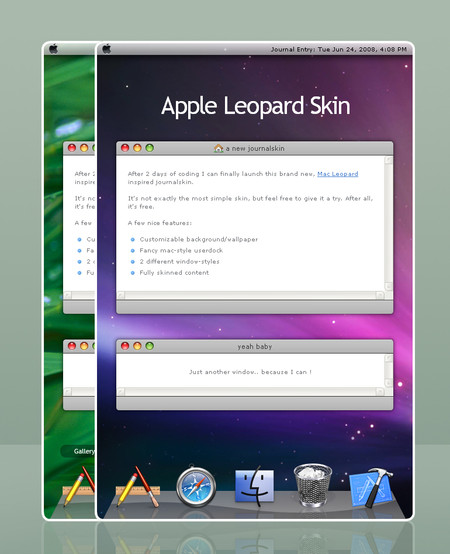Open the Trash in the dock
450x554 pixels.
(x=313, y=485)
